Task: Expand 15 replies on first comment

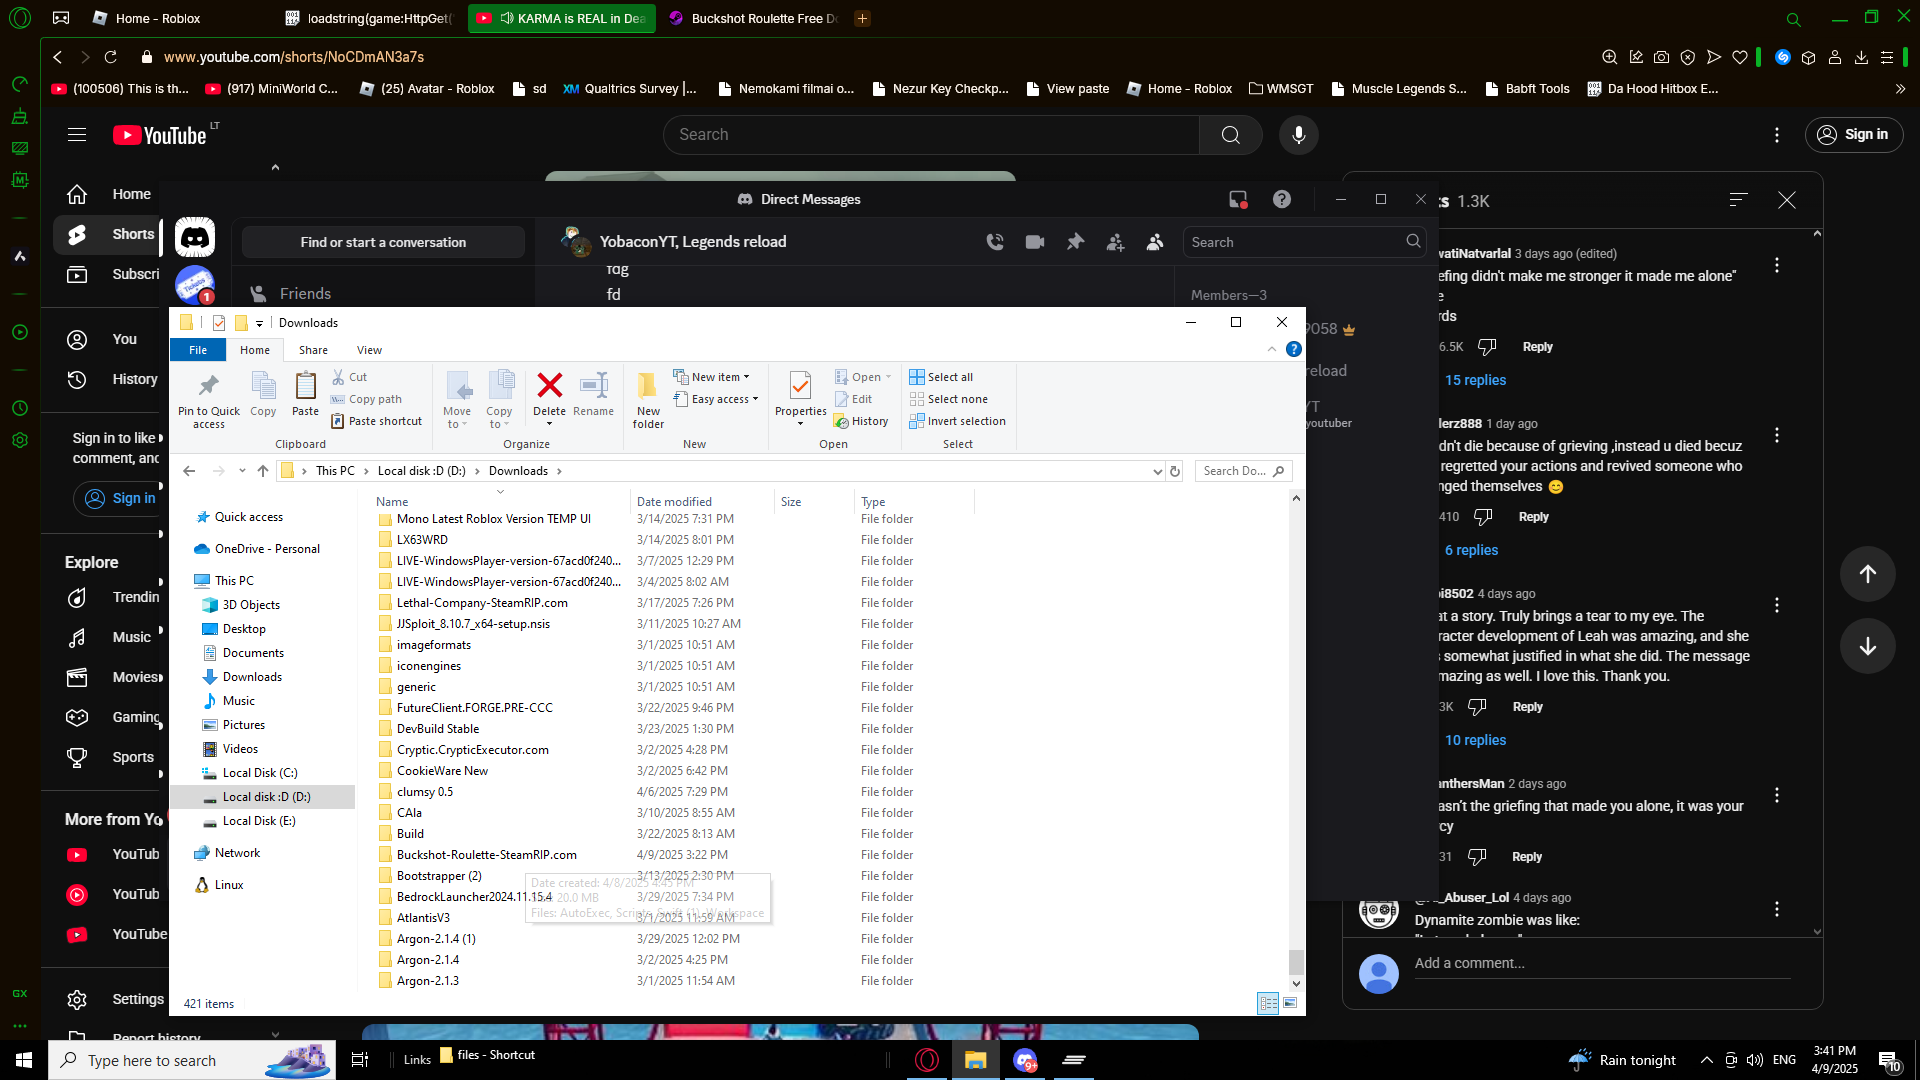Action: point(1475,380)
